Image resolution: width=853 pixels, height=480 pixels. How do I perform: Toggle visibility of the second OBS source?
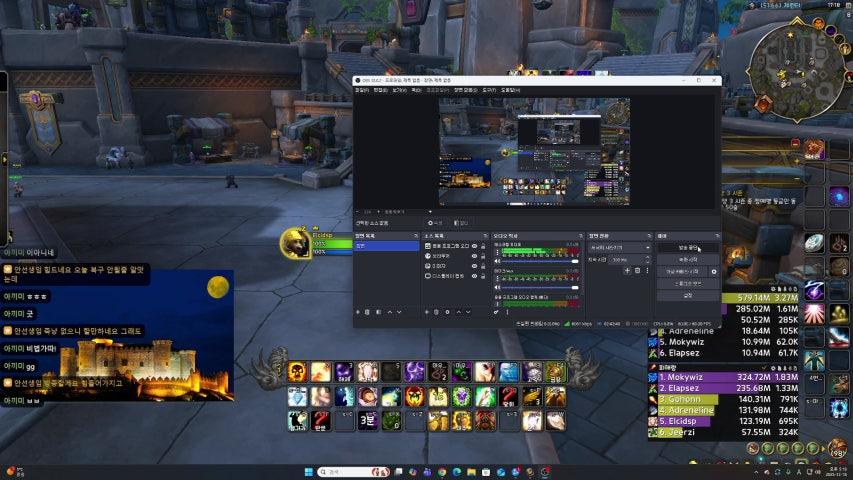474,256
